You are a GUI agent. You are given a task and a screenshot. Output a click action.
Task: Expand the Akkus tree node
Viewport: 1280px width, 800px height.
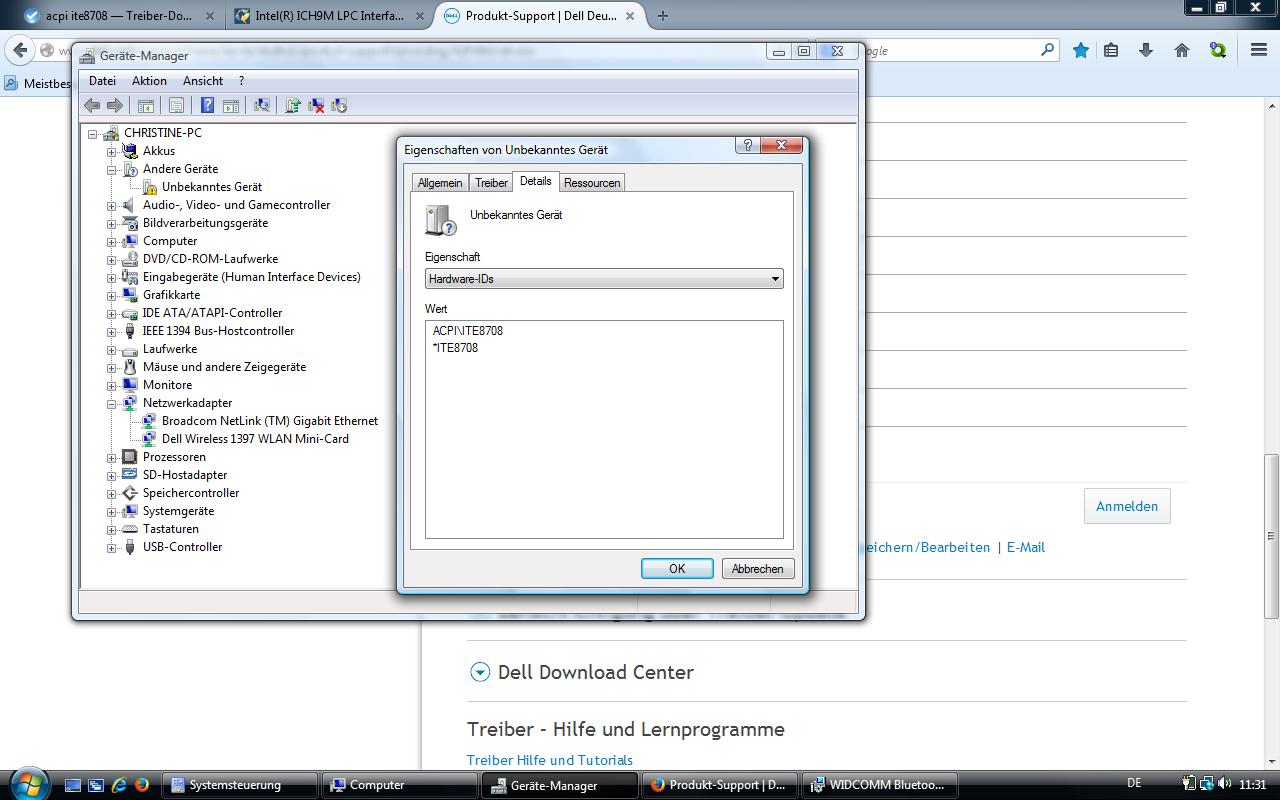[x=112, y=151]
